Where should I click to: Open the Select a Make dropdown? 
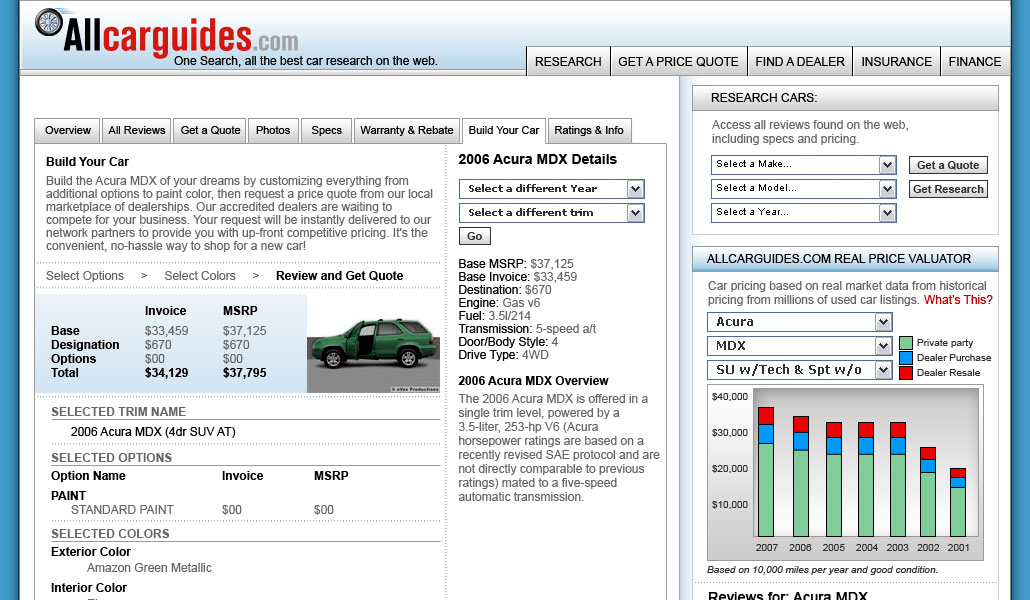(x=803, y=165)
